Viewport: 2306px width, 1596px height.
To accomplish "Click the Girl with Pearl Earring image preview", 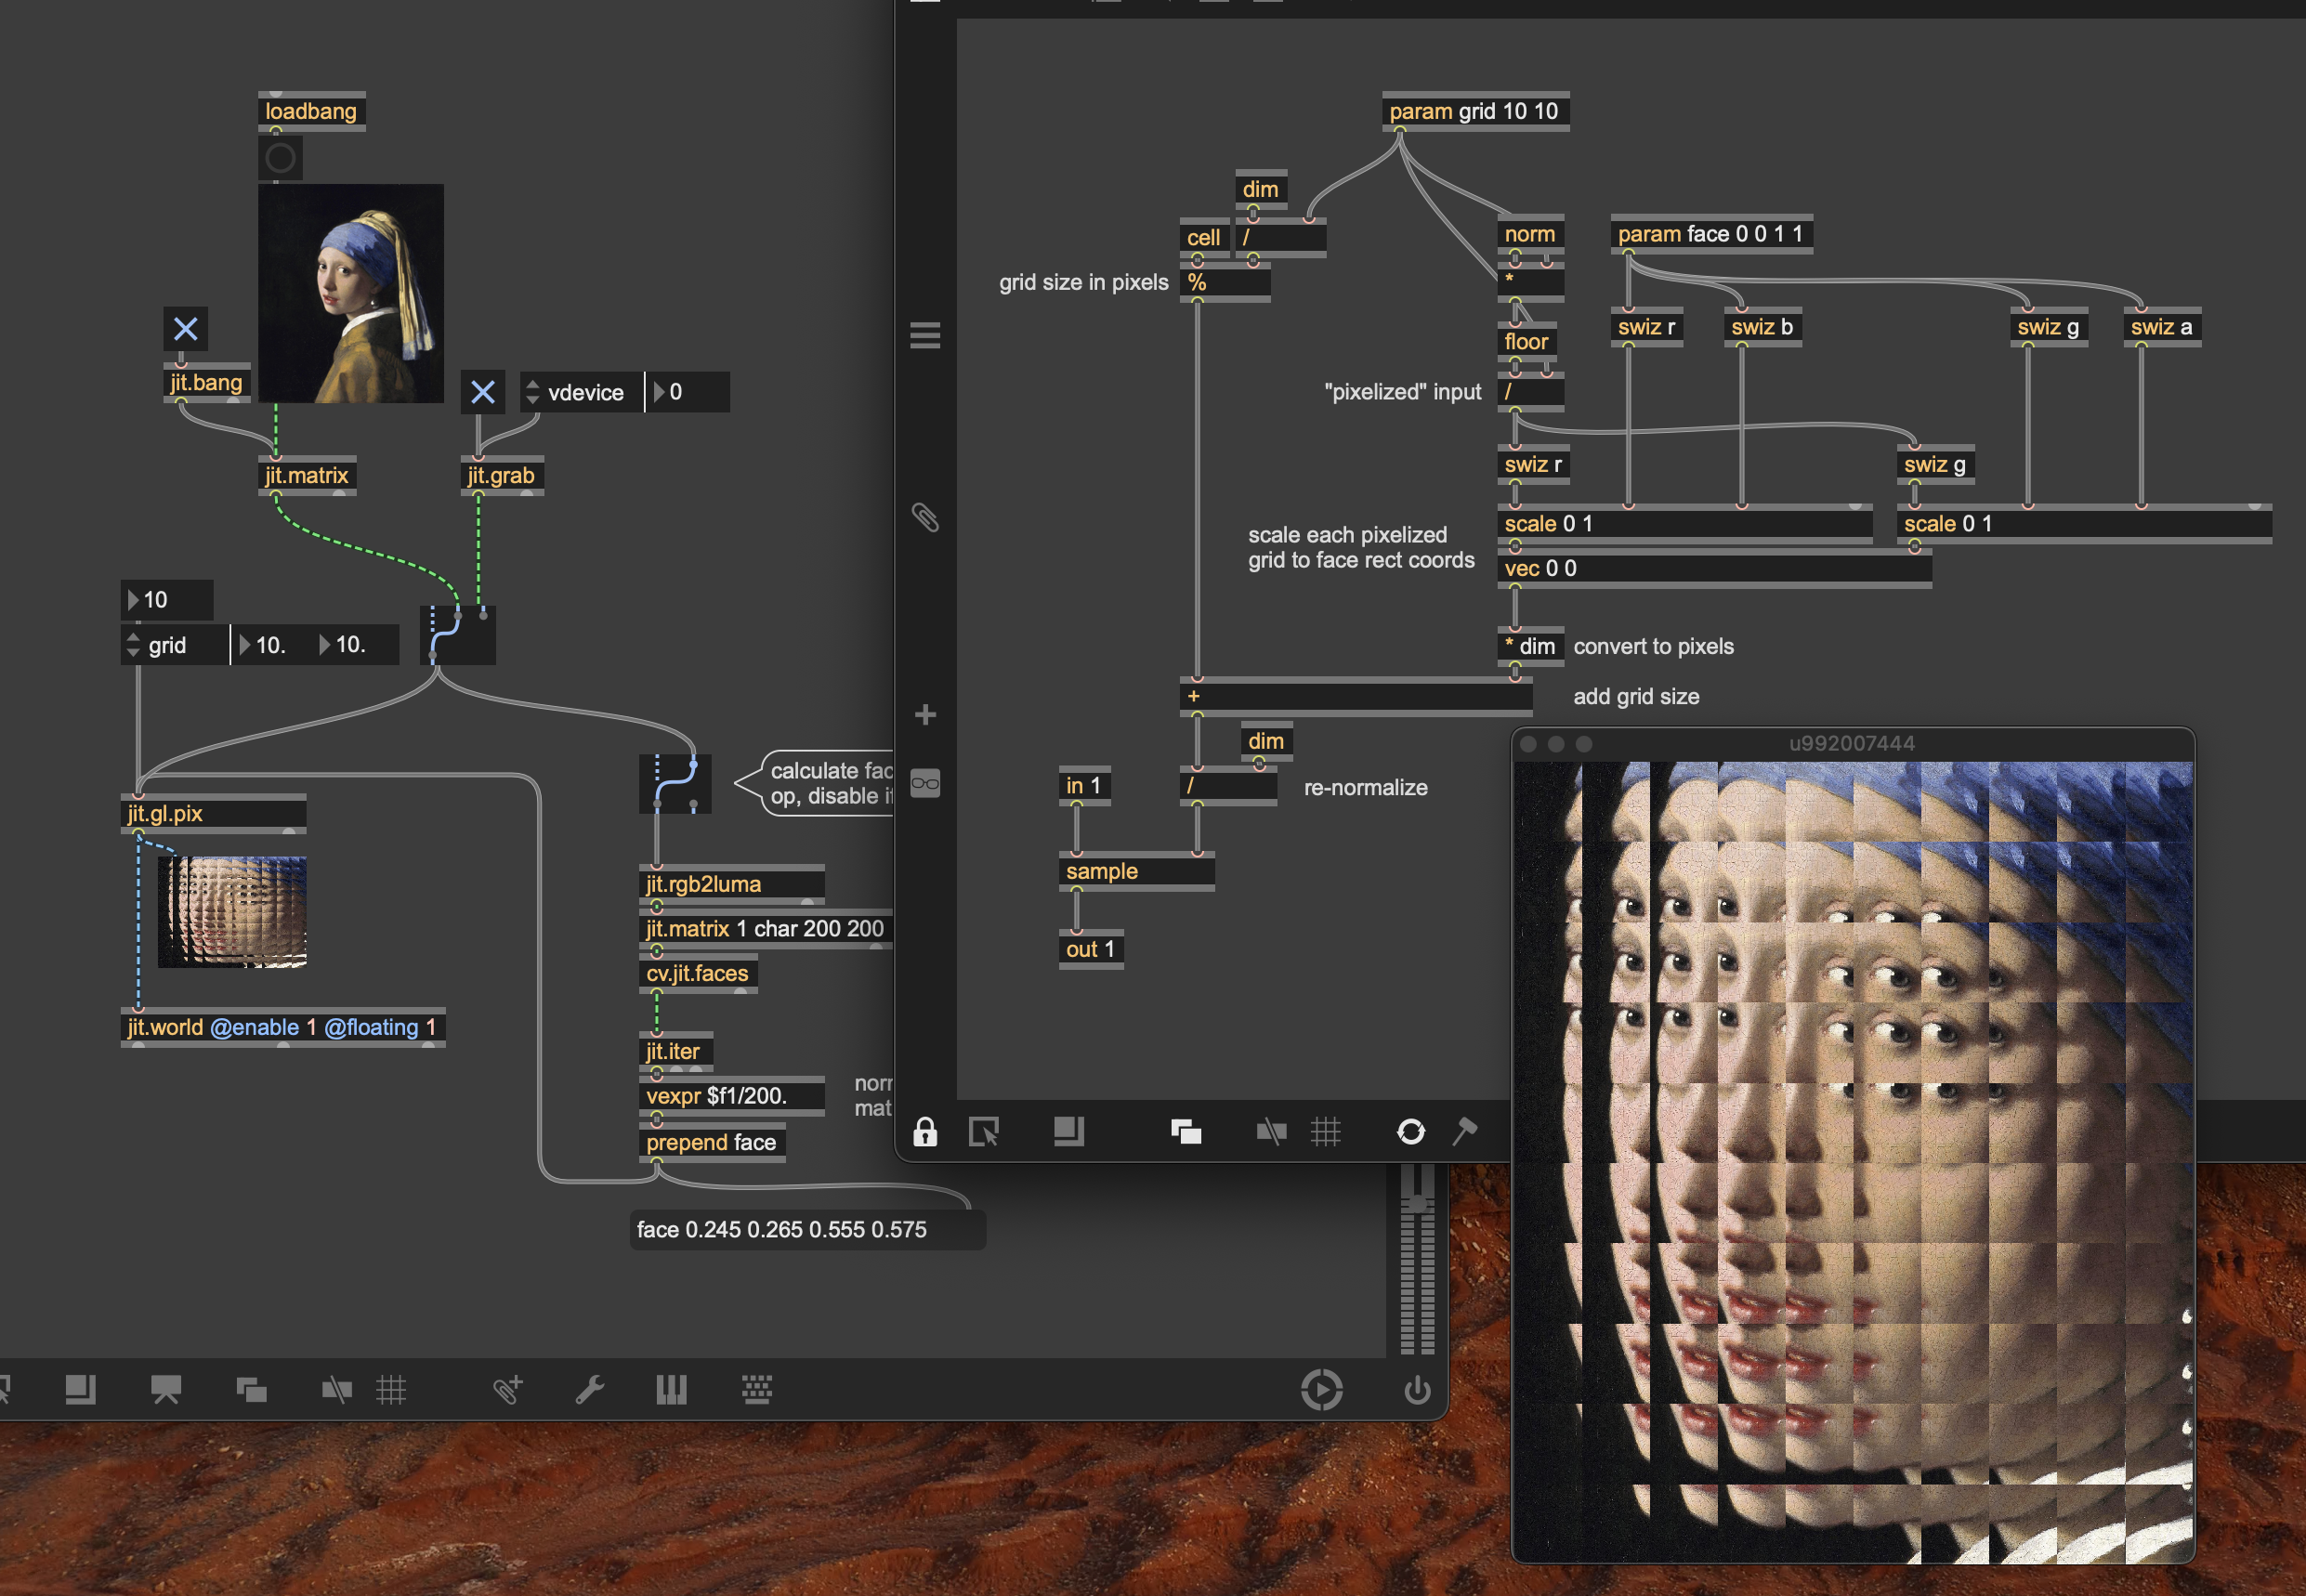I will pyautogui.click(x=351, y=294).
